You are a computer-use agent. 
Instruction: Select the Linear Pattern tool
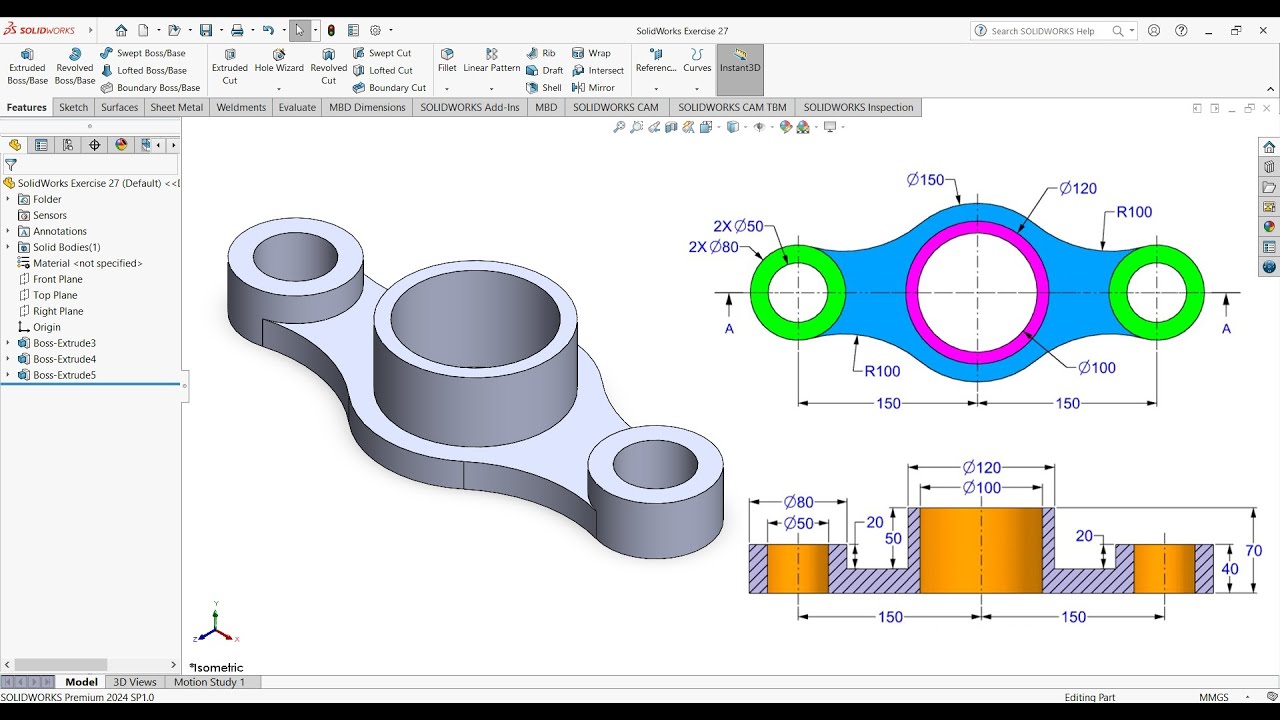coord(492,60)
